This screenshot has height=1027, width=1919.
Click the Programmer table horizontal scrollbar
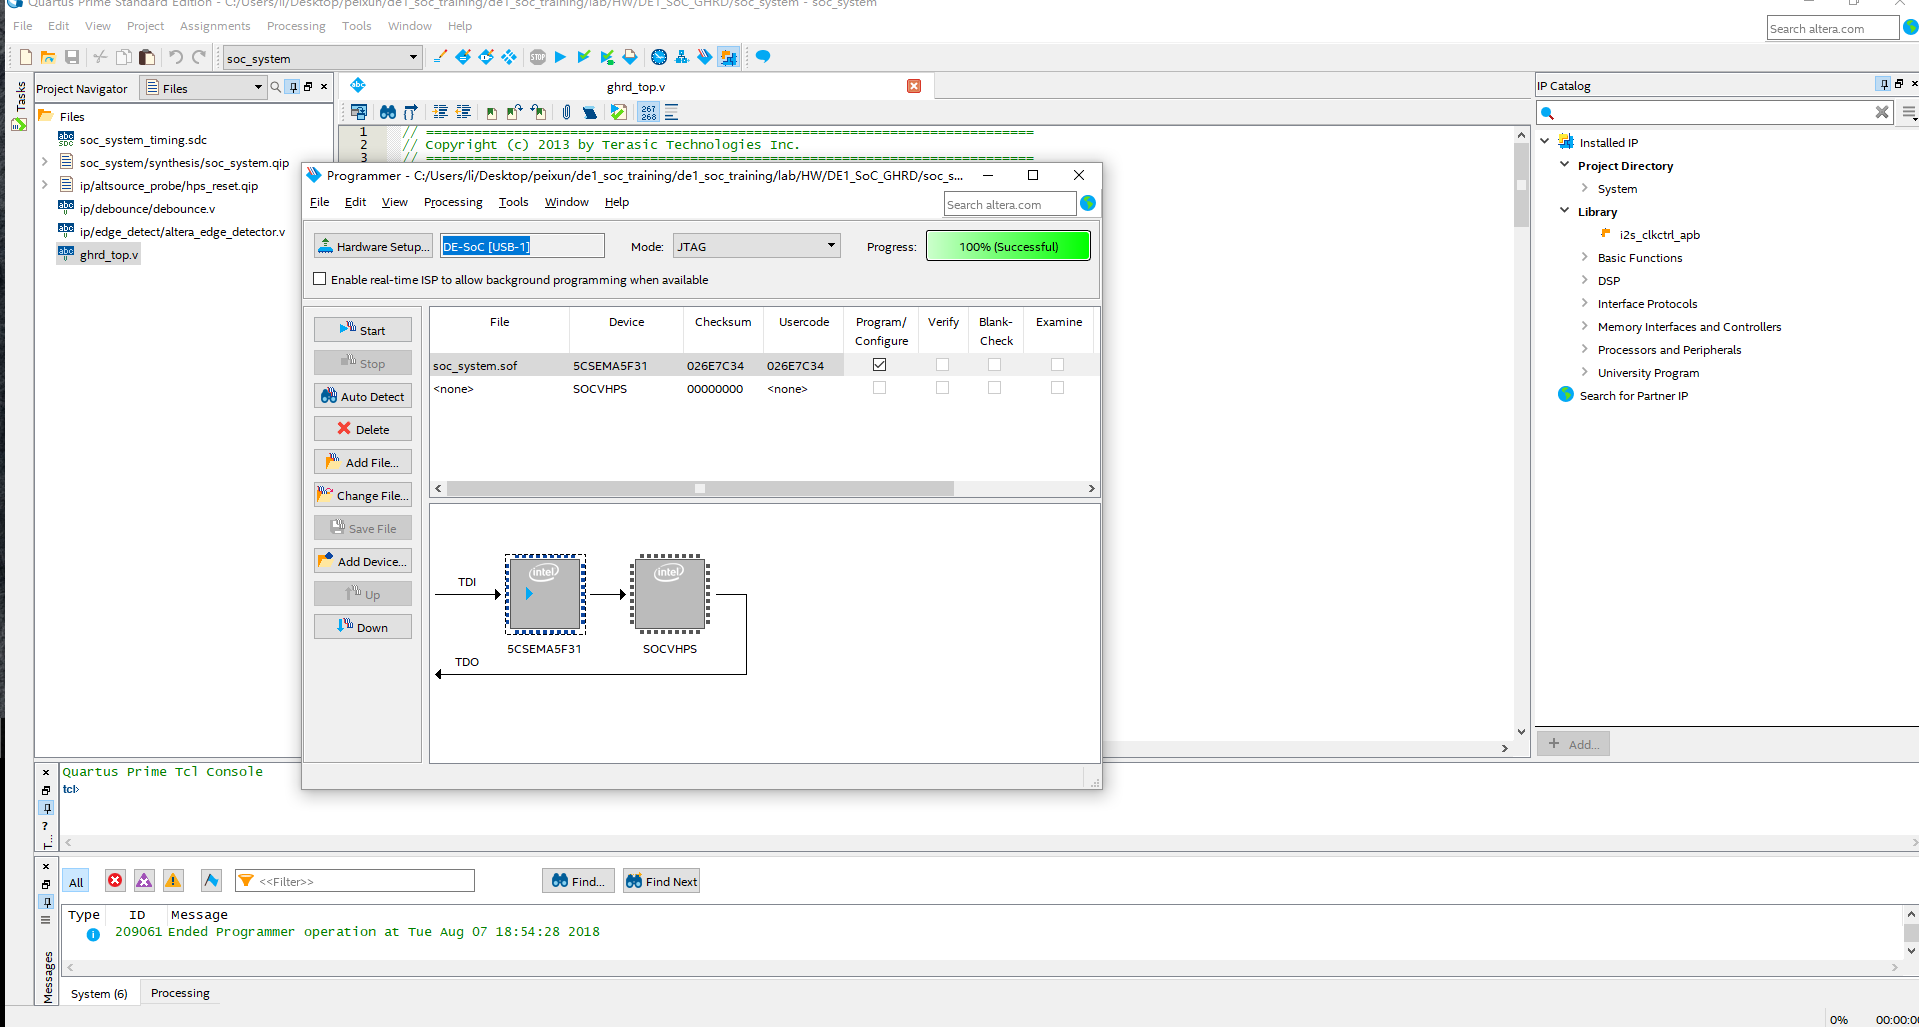tap(700, 488)
